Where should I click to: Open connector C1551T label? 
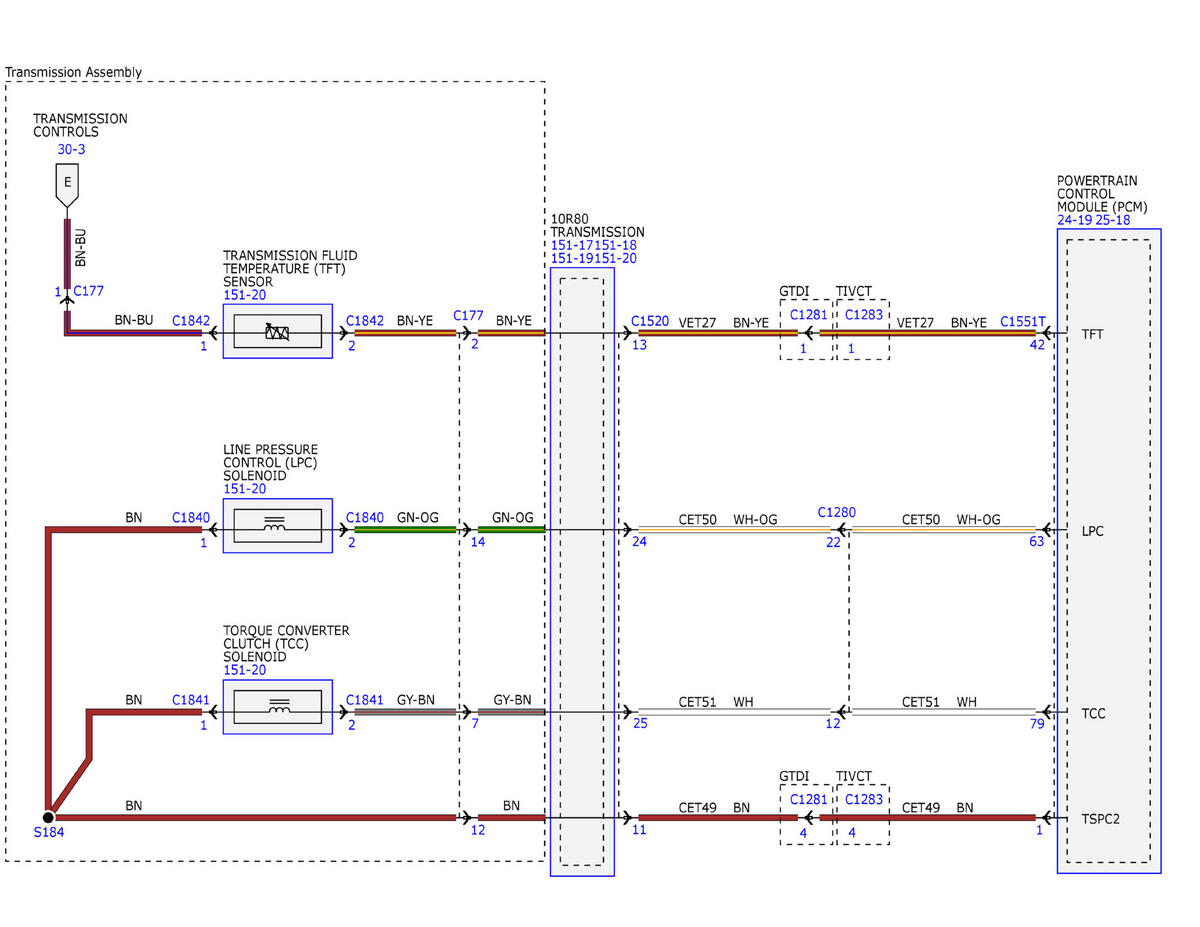coord(1023,322)
